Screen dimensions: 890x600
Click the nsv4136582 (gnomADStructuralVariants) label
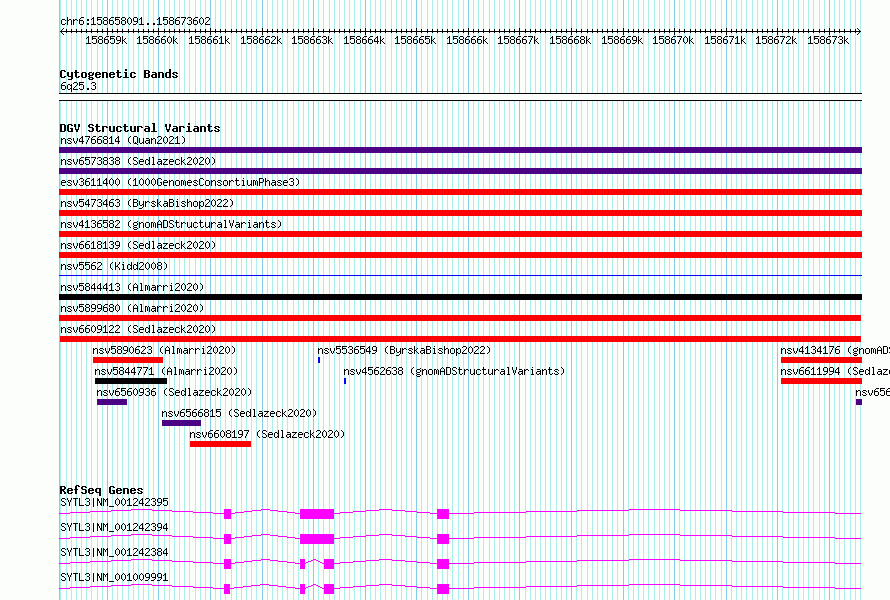(171, 224)
